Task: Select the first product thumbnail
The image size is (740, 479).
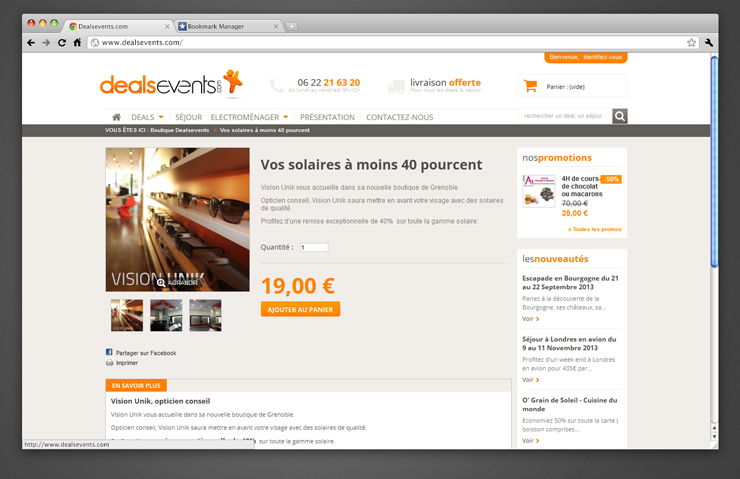Action: click(x=127, y=315)
